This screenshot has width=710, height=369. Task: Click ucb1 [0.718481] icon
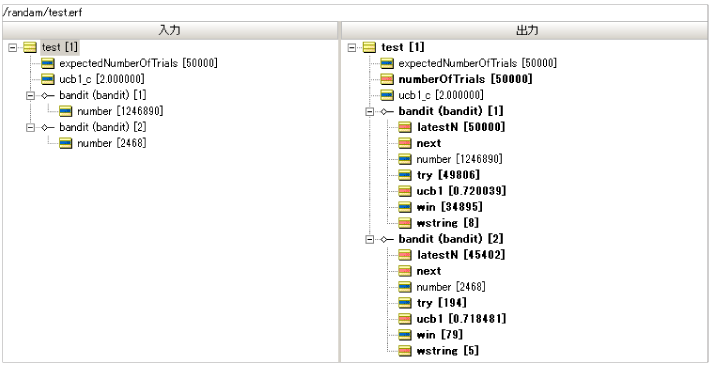(405, 319)
